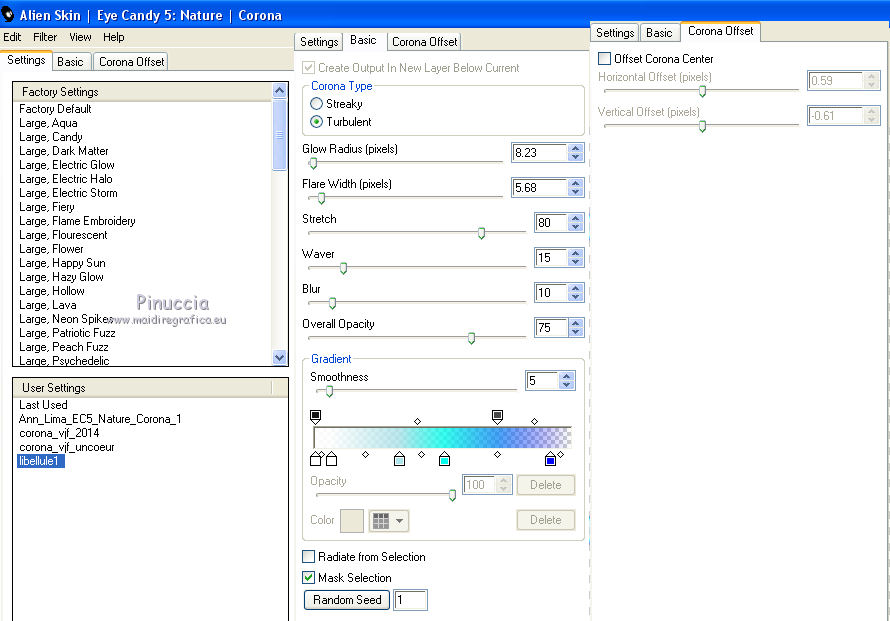Enable Radiate from Selection
890x621 pixels.
click(308, 556)
